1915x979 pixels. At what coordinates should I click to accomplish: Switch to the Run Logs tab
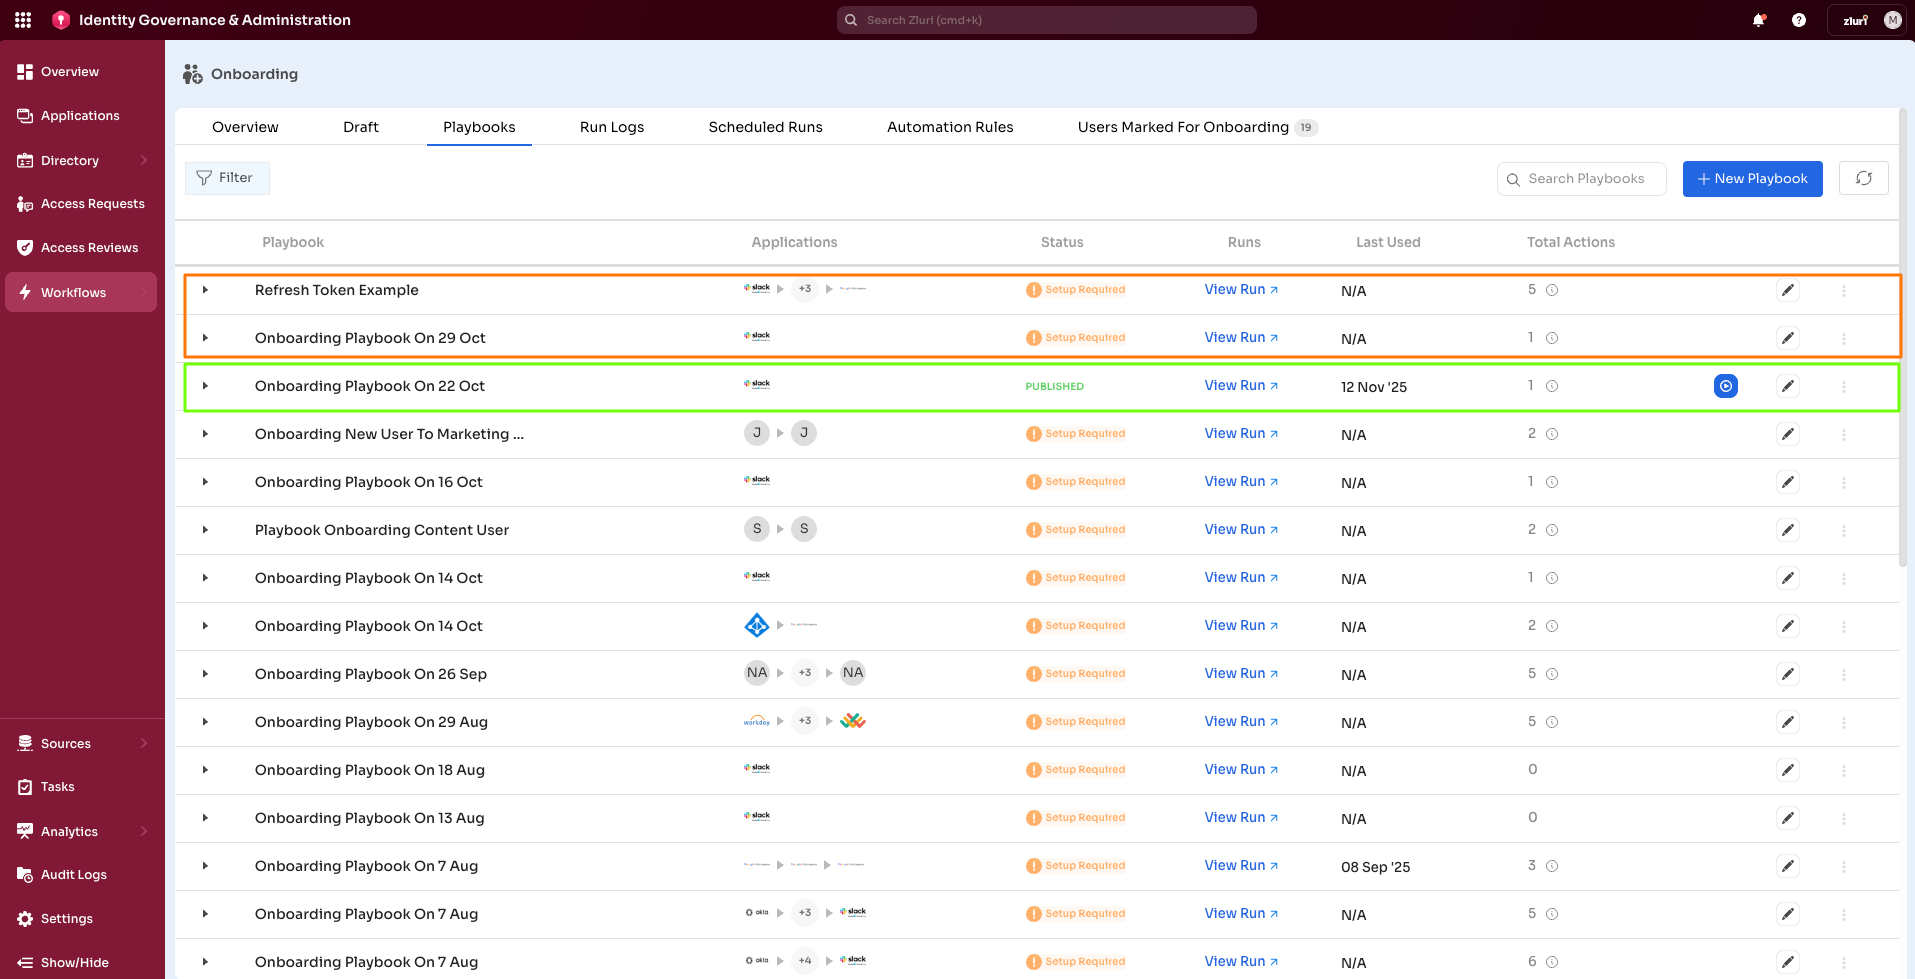611,127
